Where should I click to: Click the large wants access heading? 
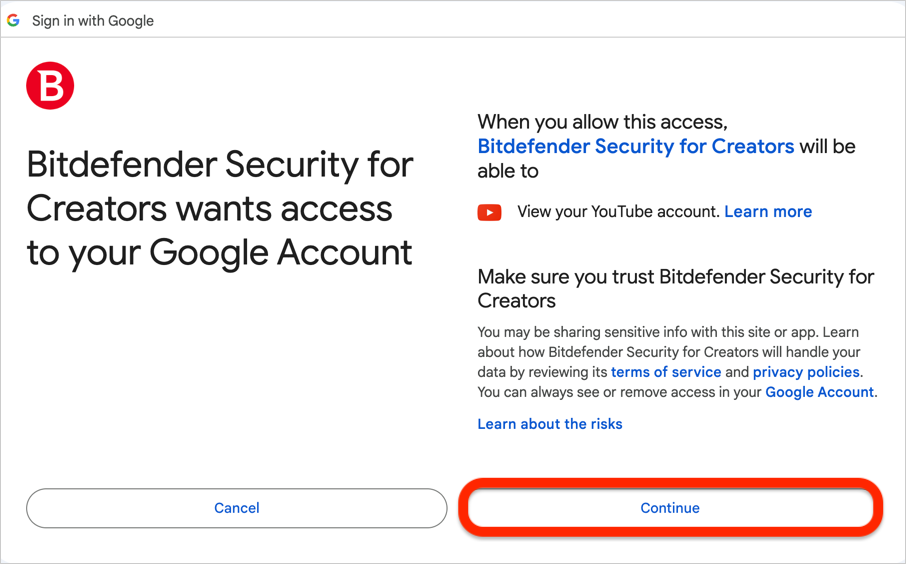220,208
